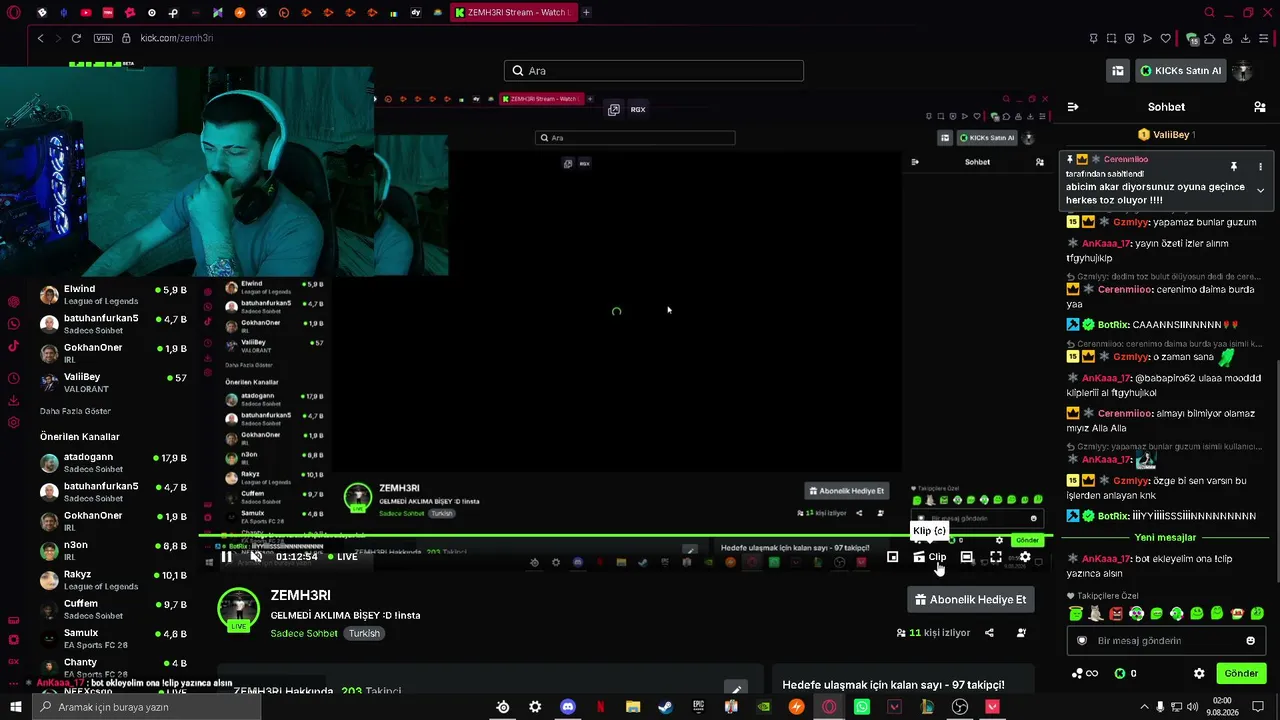
Task: Open the Sadece Sohbet category link
Action: click(304, 634)
